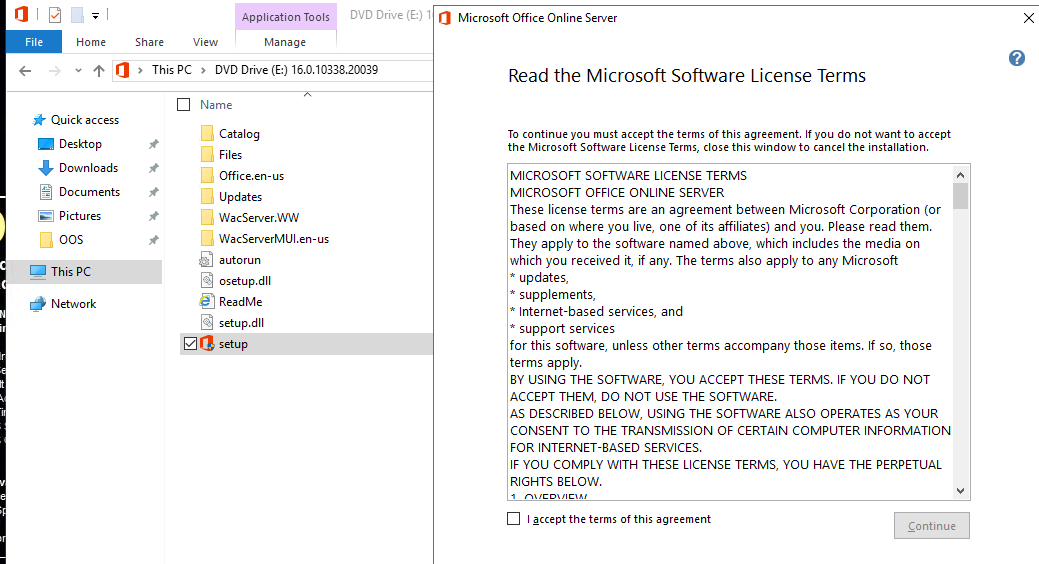Image resolution: width=1039 pixels, height=564 pixels.
Task: Select the Office.en-us folder icon
Action: click(x=207, y=176)
